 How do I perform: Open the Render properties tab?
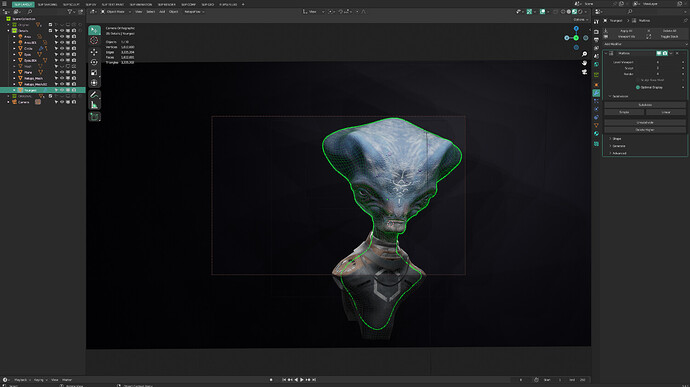596,32
